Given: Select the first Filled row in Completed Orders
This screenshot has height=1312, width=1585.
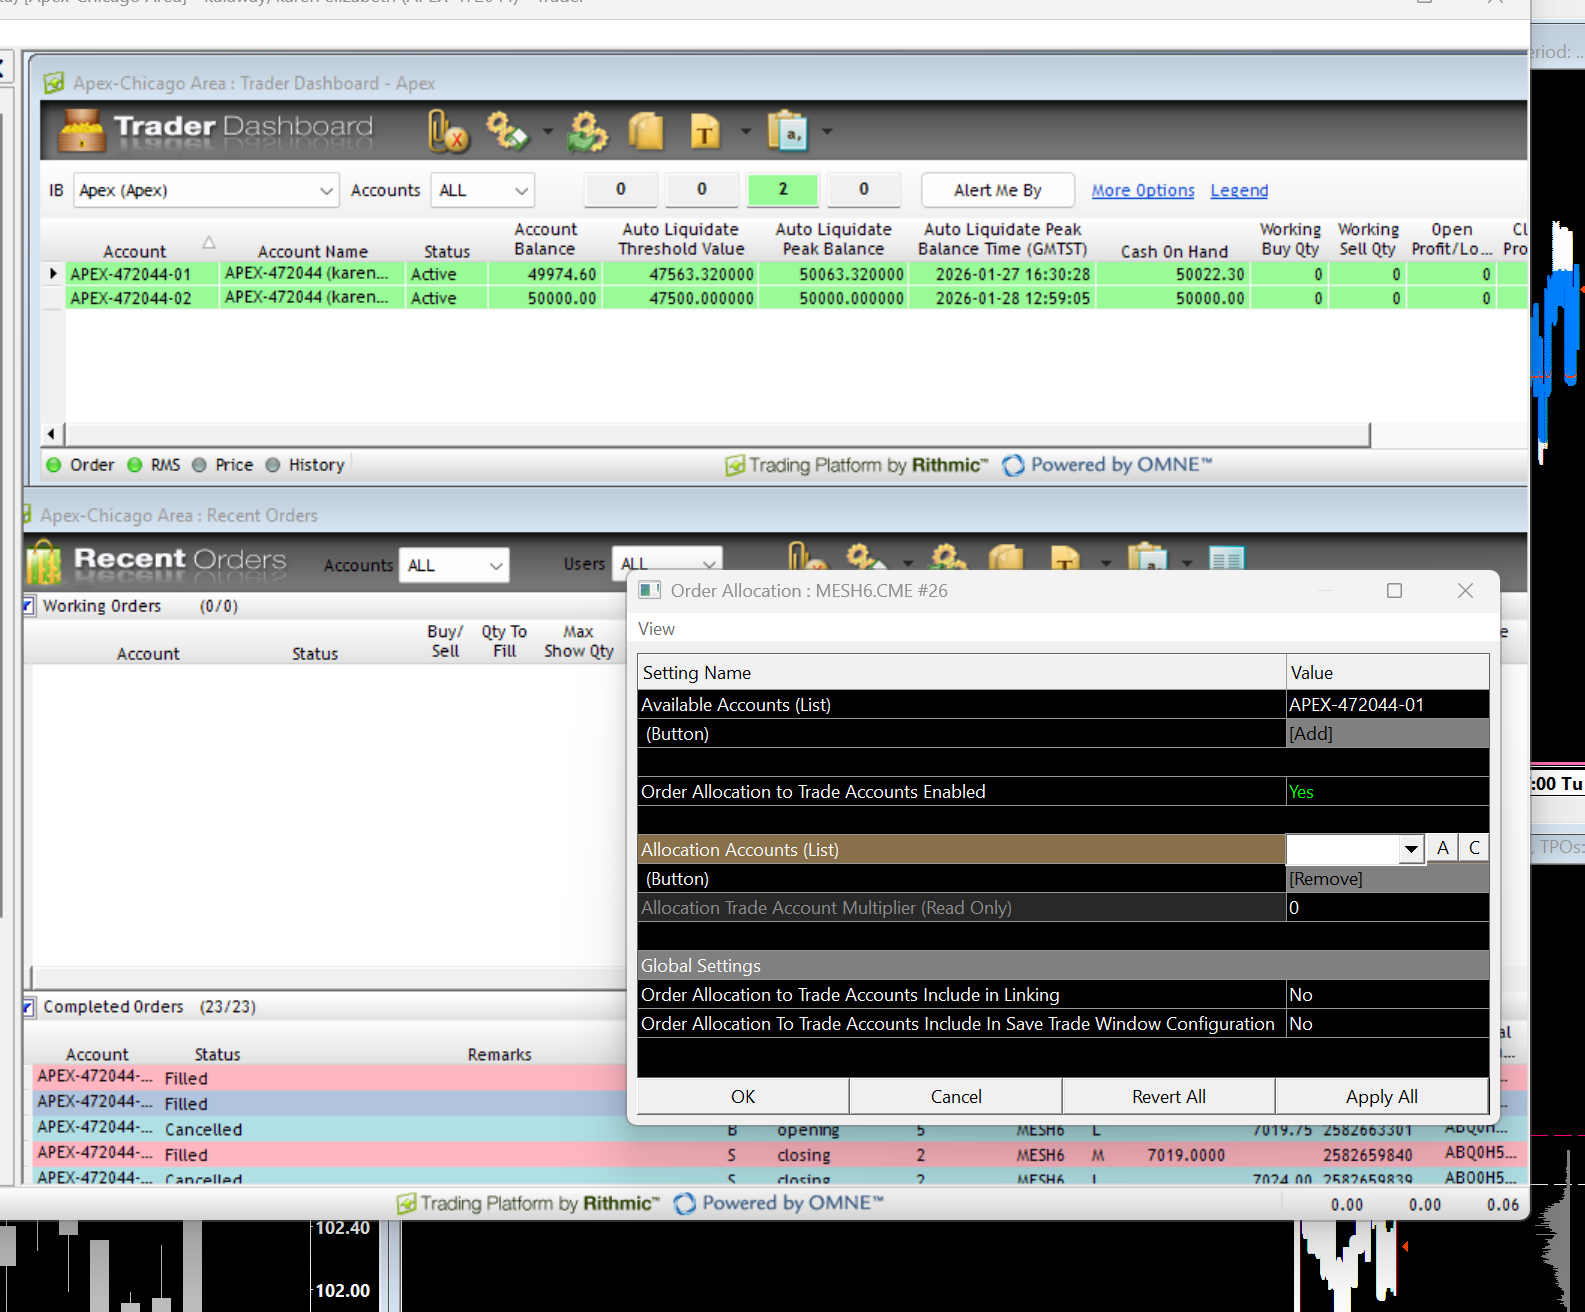Looking at the screenshot, I should click(329, 1078).
